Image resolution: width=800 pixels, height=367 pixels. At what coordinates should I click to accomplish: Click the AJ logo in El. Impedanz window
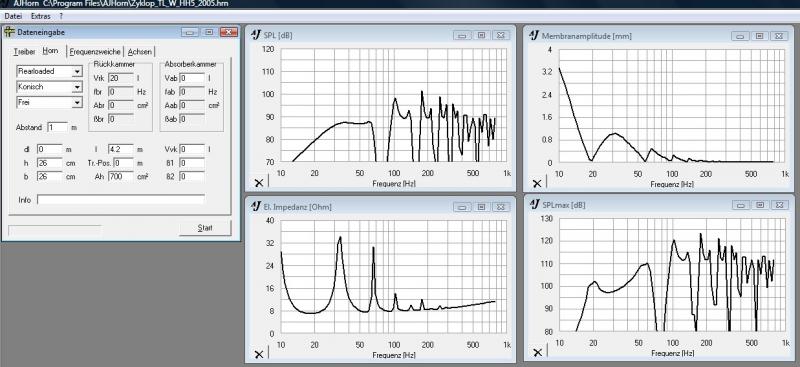click(x=256, y=206)
